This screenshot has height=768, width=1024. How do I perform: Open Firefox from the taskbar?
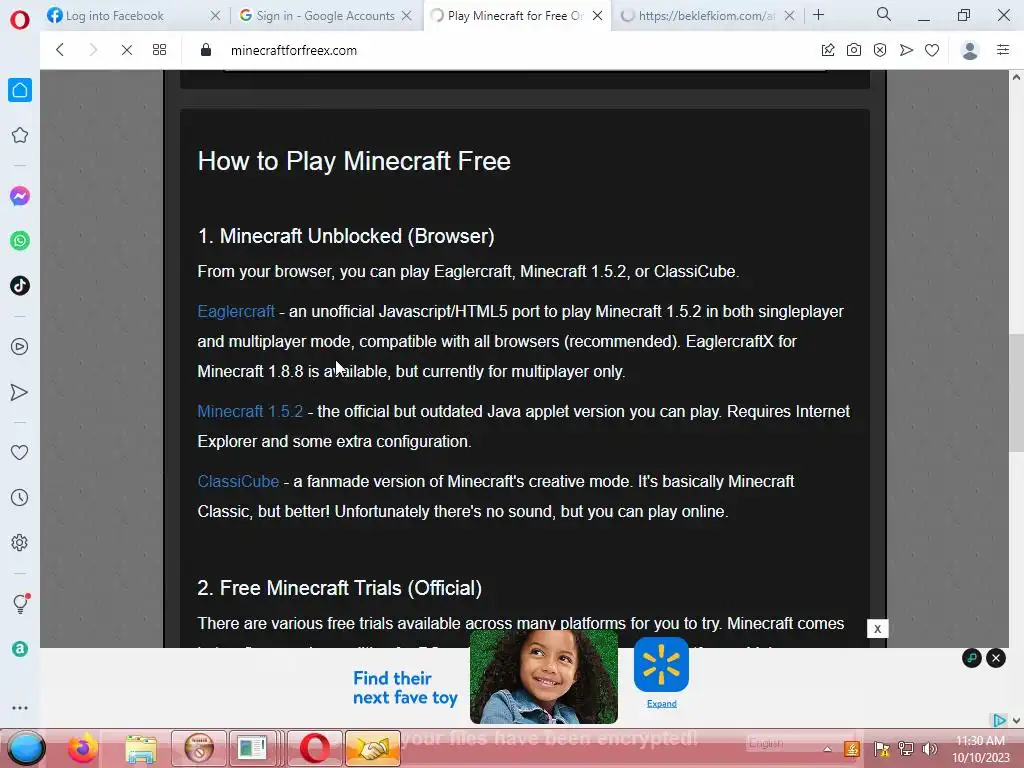[83, 748]
